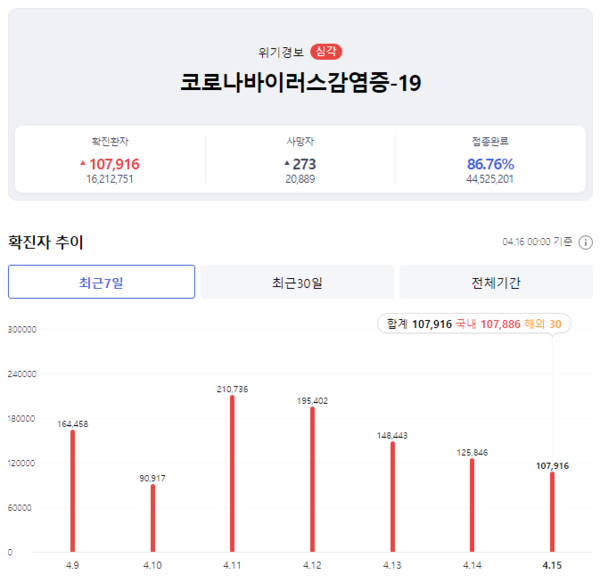Click the 위기경보 label

click(x=281, y=52)
